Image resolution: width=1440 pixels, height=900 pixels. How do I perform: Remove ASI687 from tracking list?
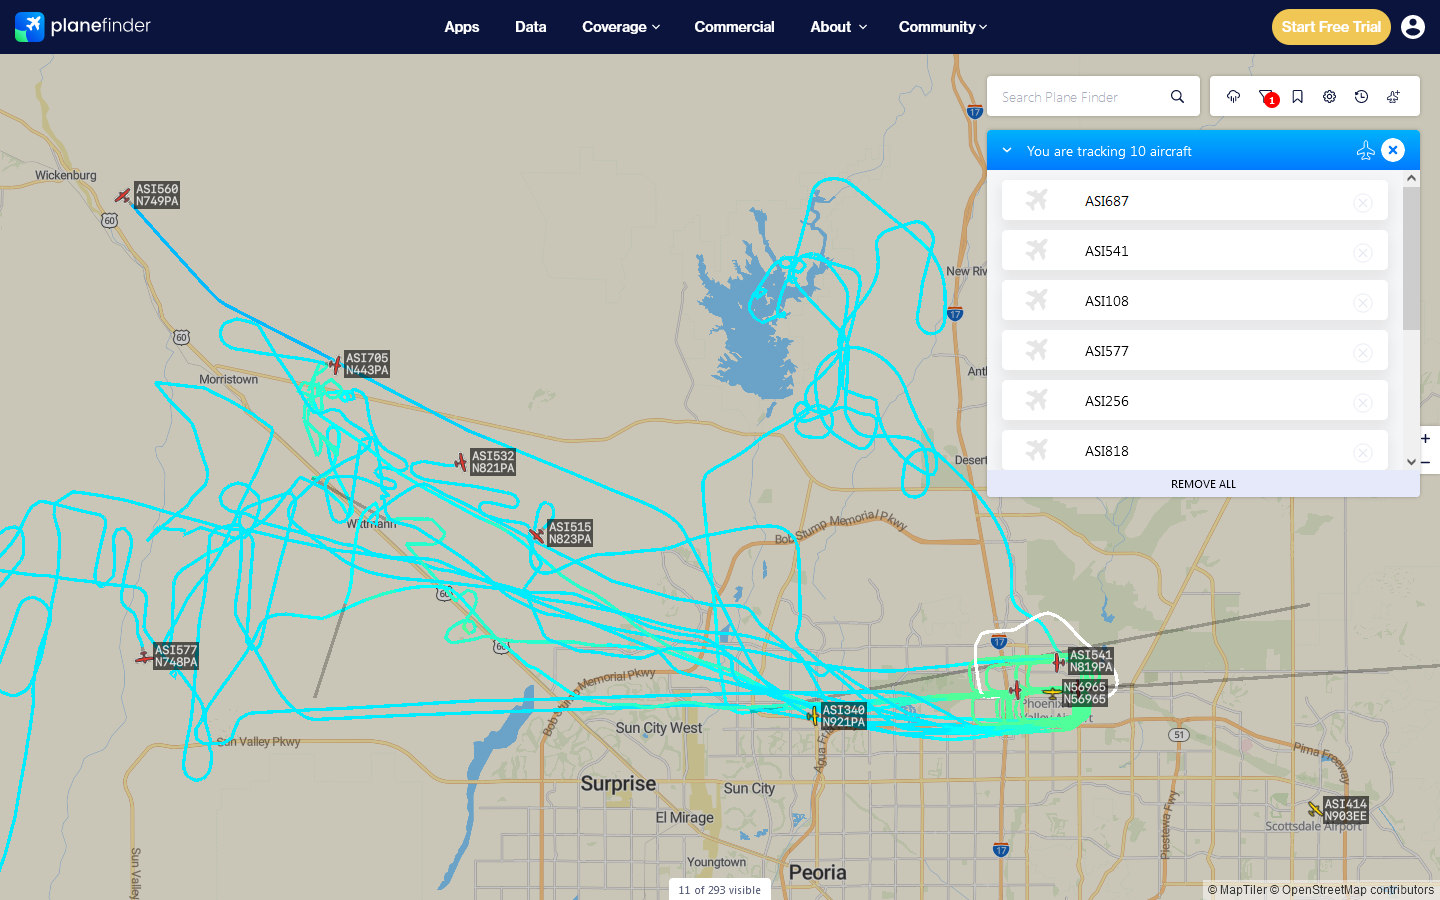1362,202
